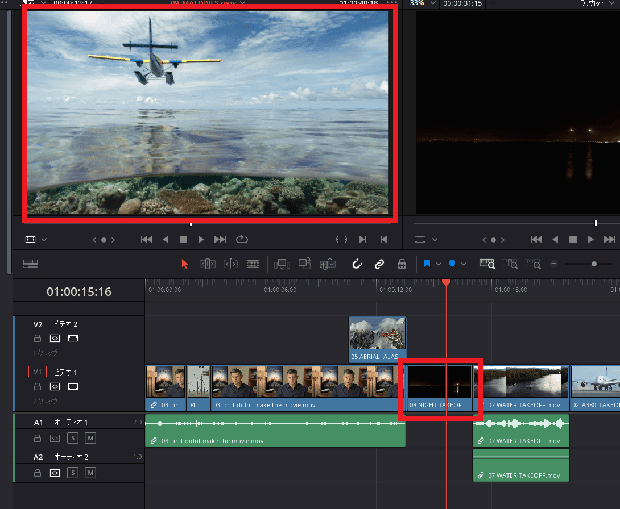Viewport: 620px width, 509px height.
Task: Click the timeline zoom-out minus icon
Action: 554,264
